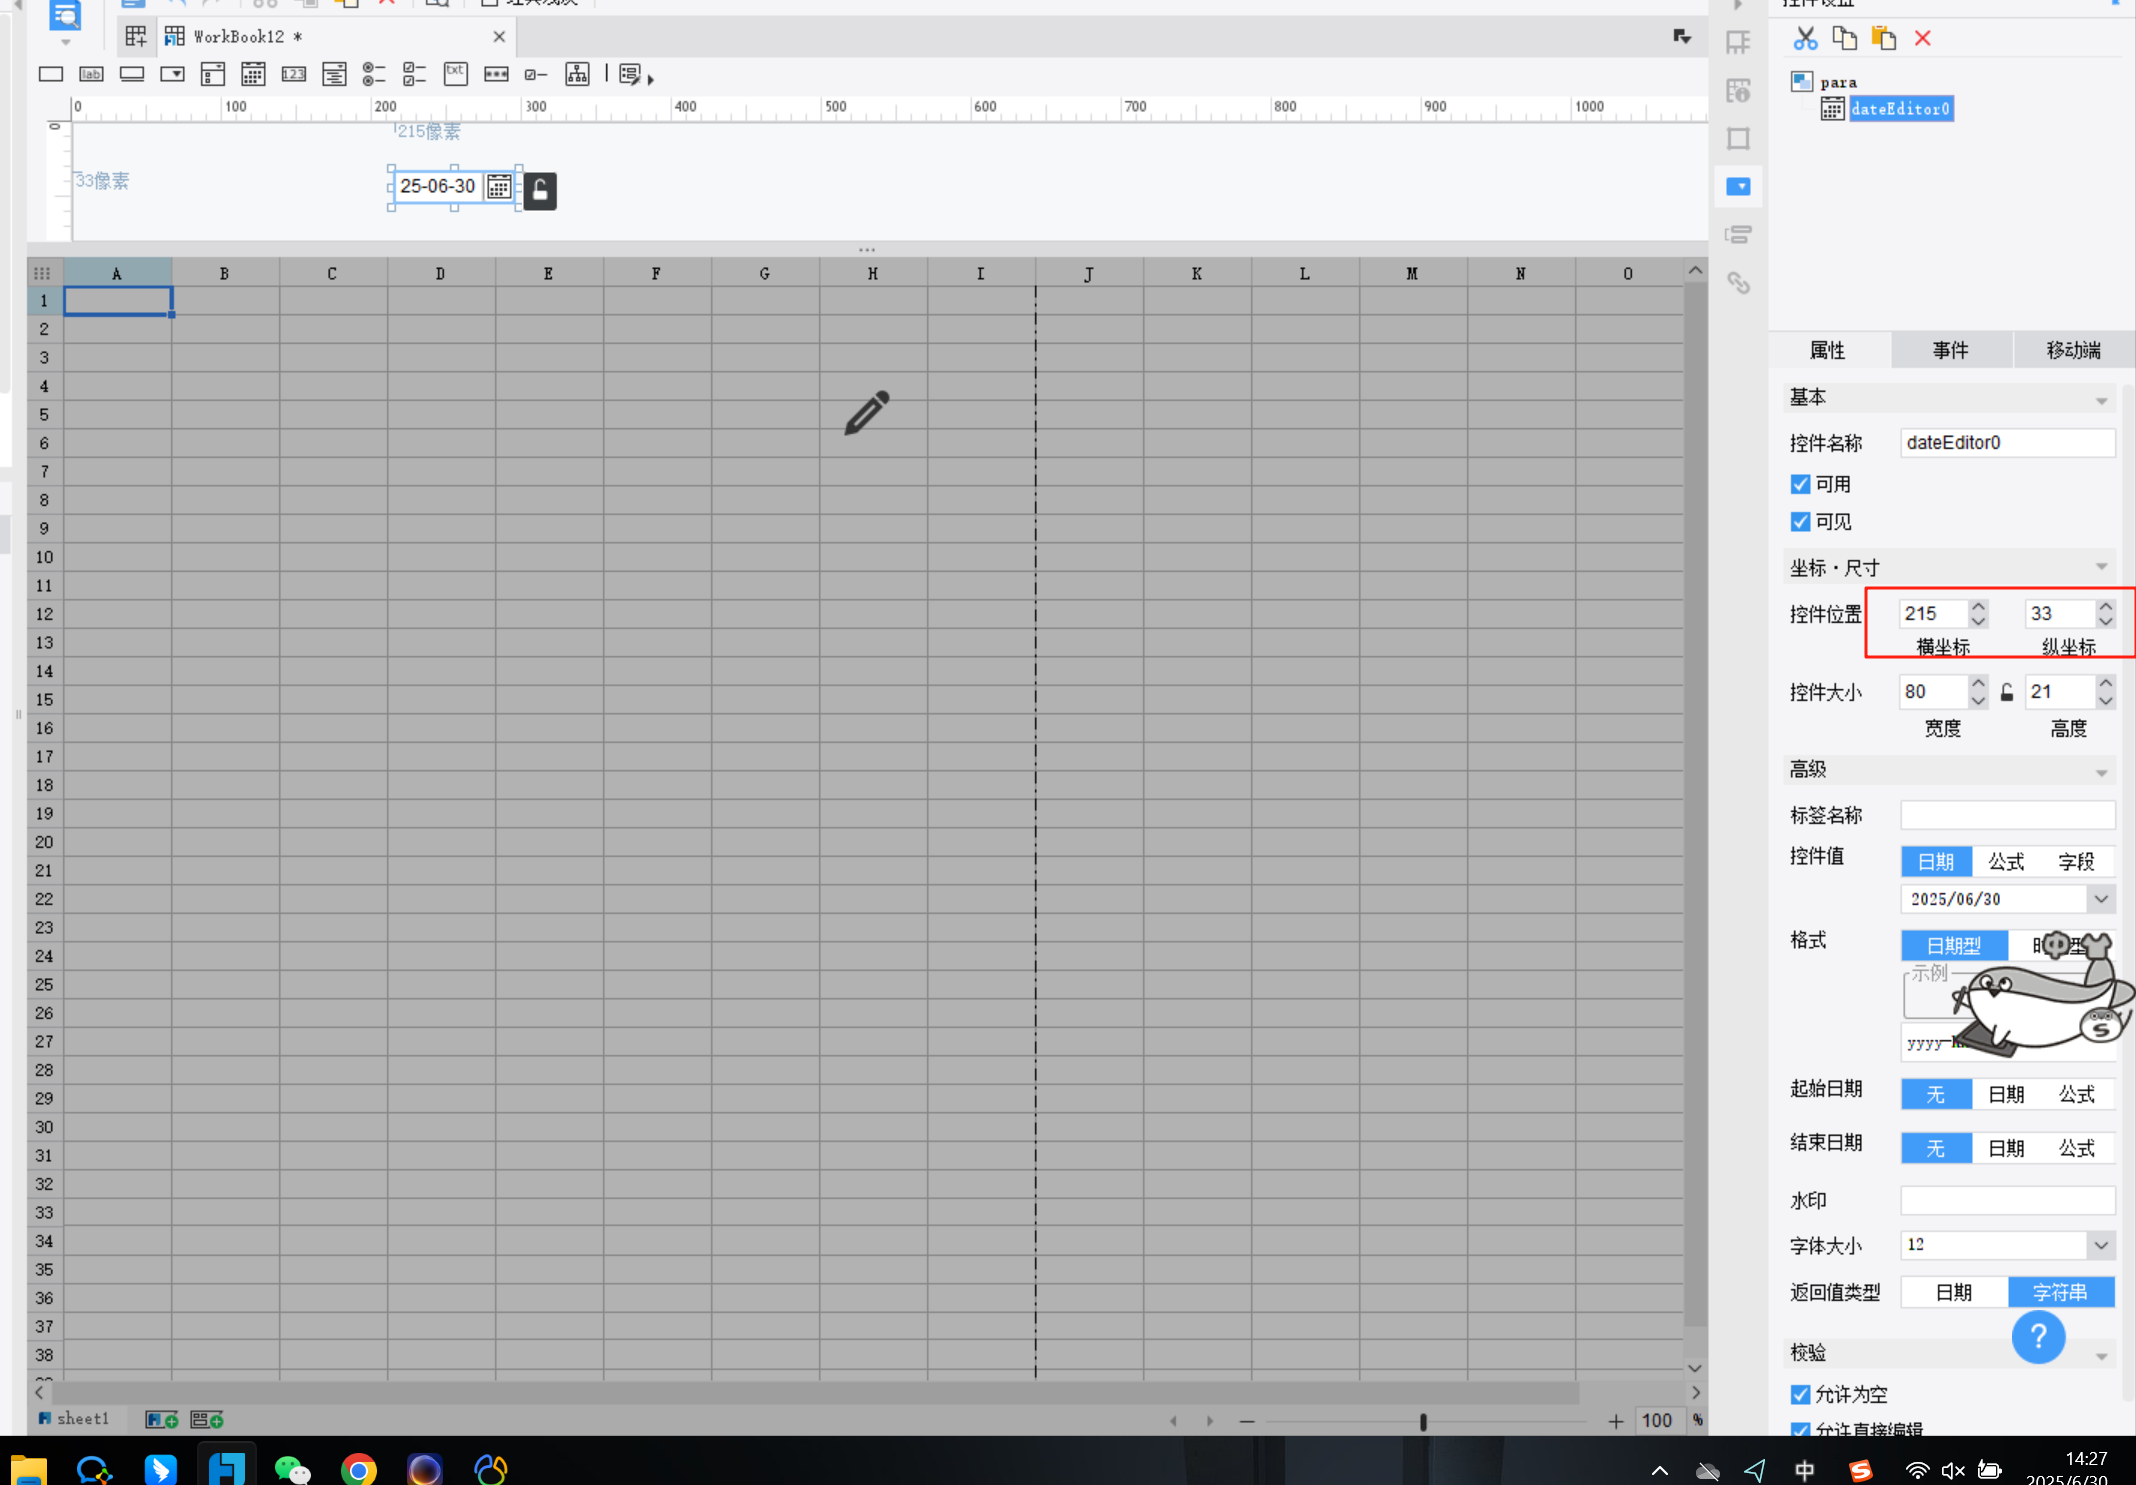The image size is (2136, 1485).
Task: Collapse the 坐标·尺寸 section
Action: (2101, 567)
